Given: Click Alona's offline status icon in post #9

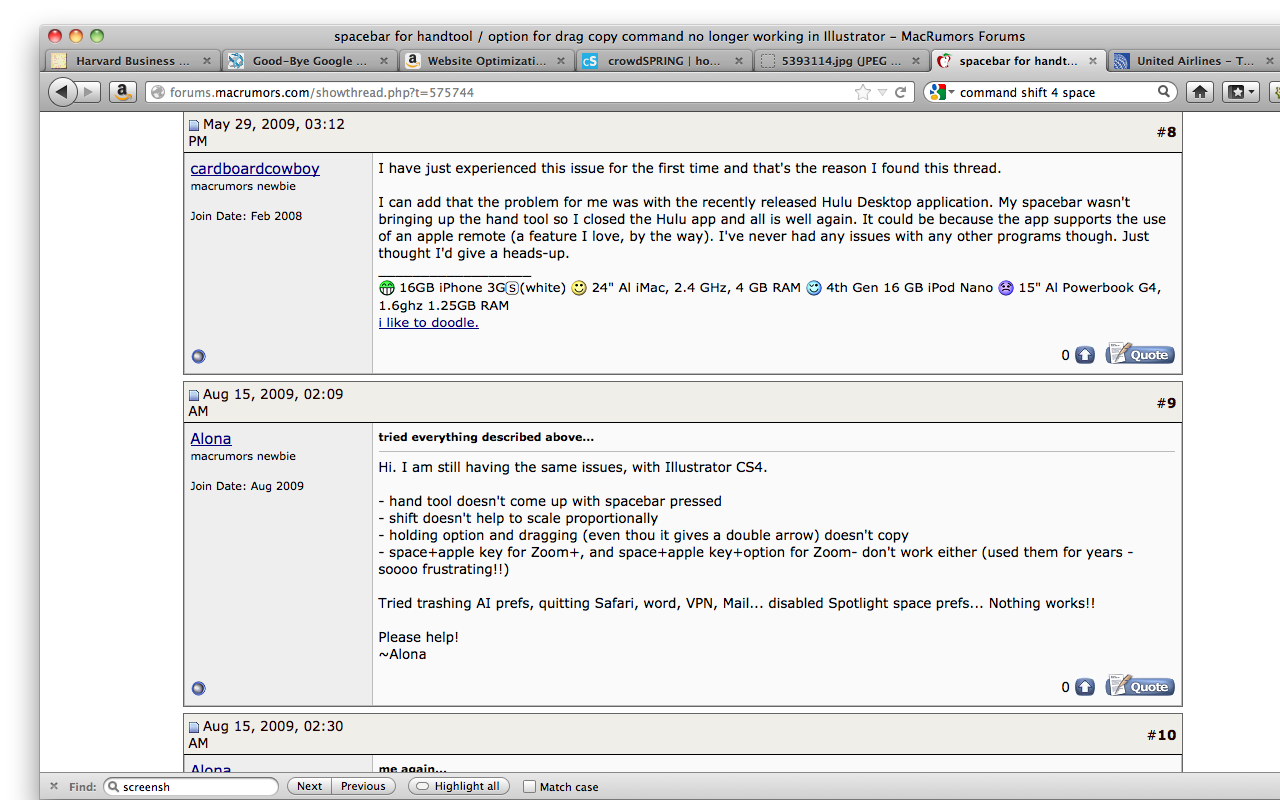Looking at the screenshot, I should click(198, 688).
